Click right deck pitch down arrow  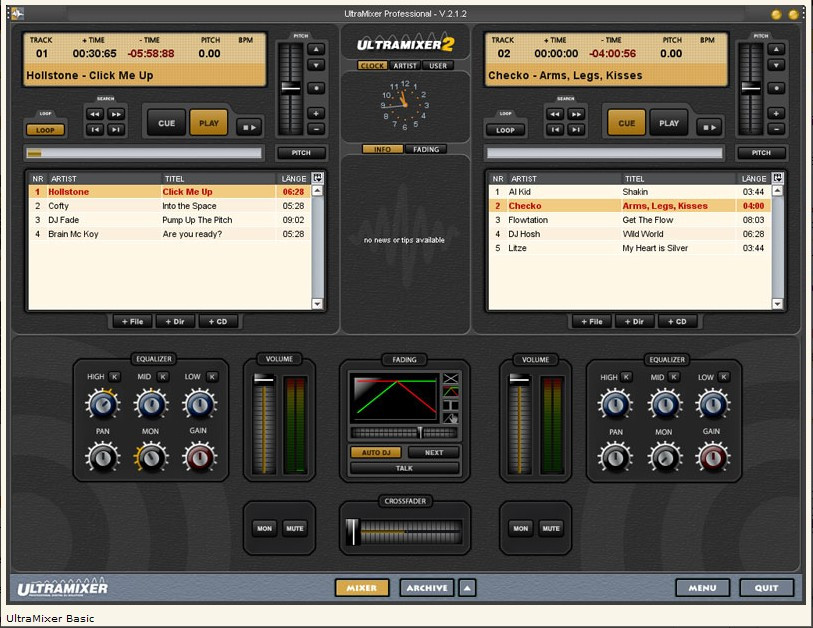pos(776,65)
